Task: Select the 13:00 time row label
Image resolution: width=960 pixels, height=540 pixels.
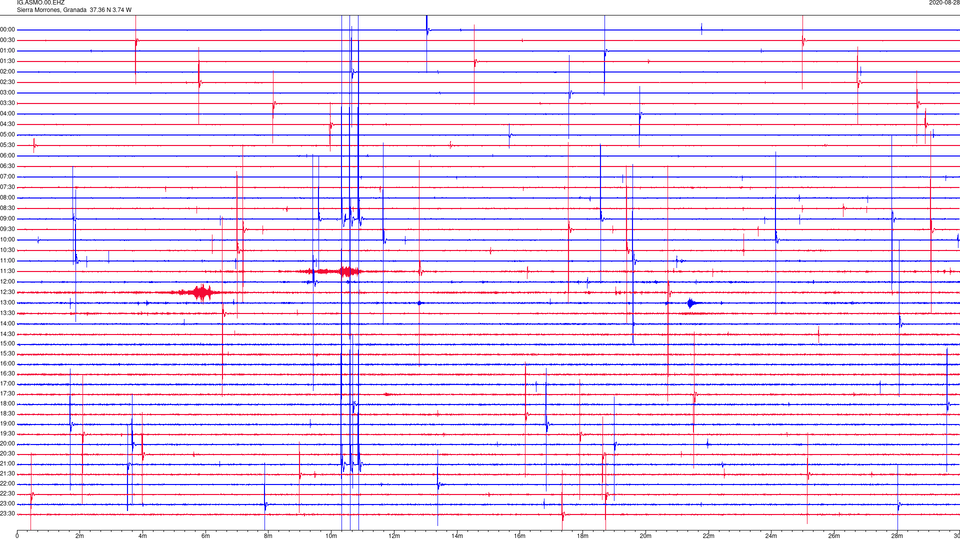Action: 8,302
